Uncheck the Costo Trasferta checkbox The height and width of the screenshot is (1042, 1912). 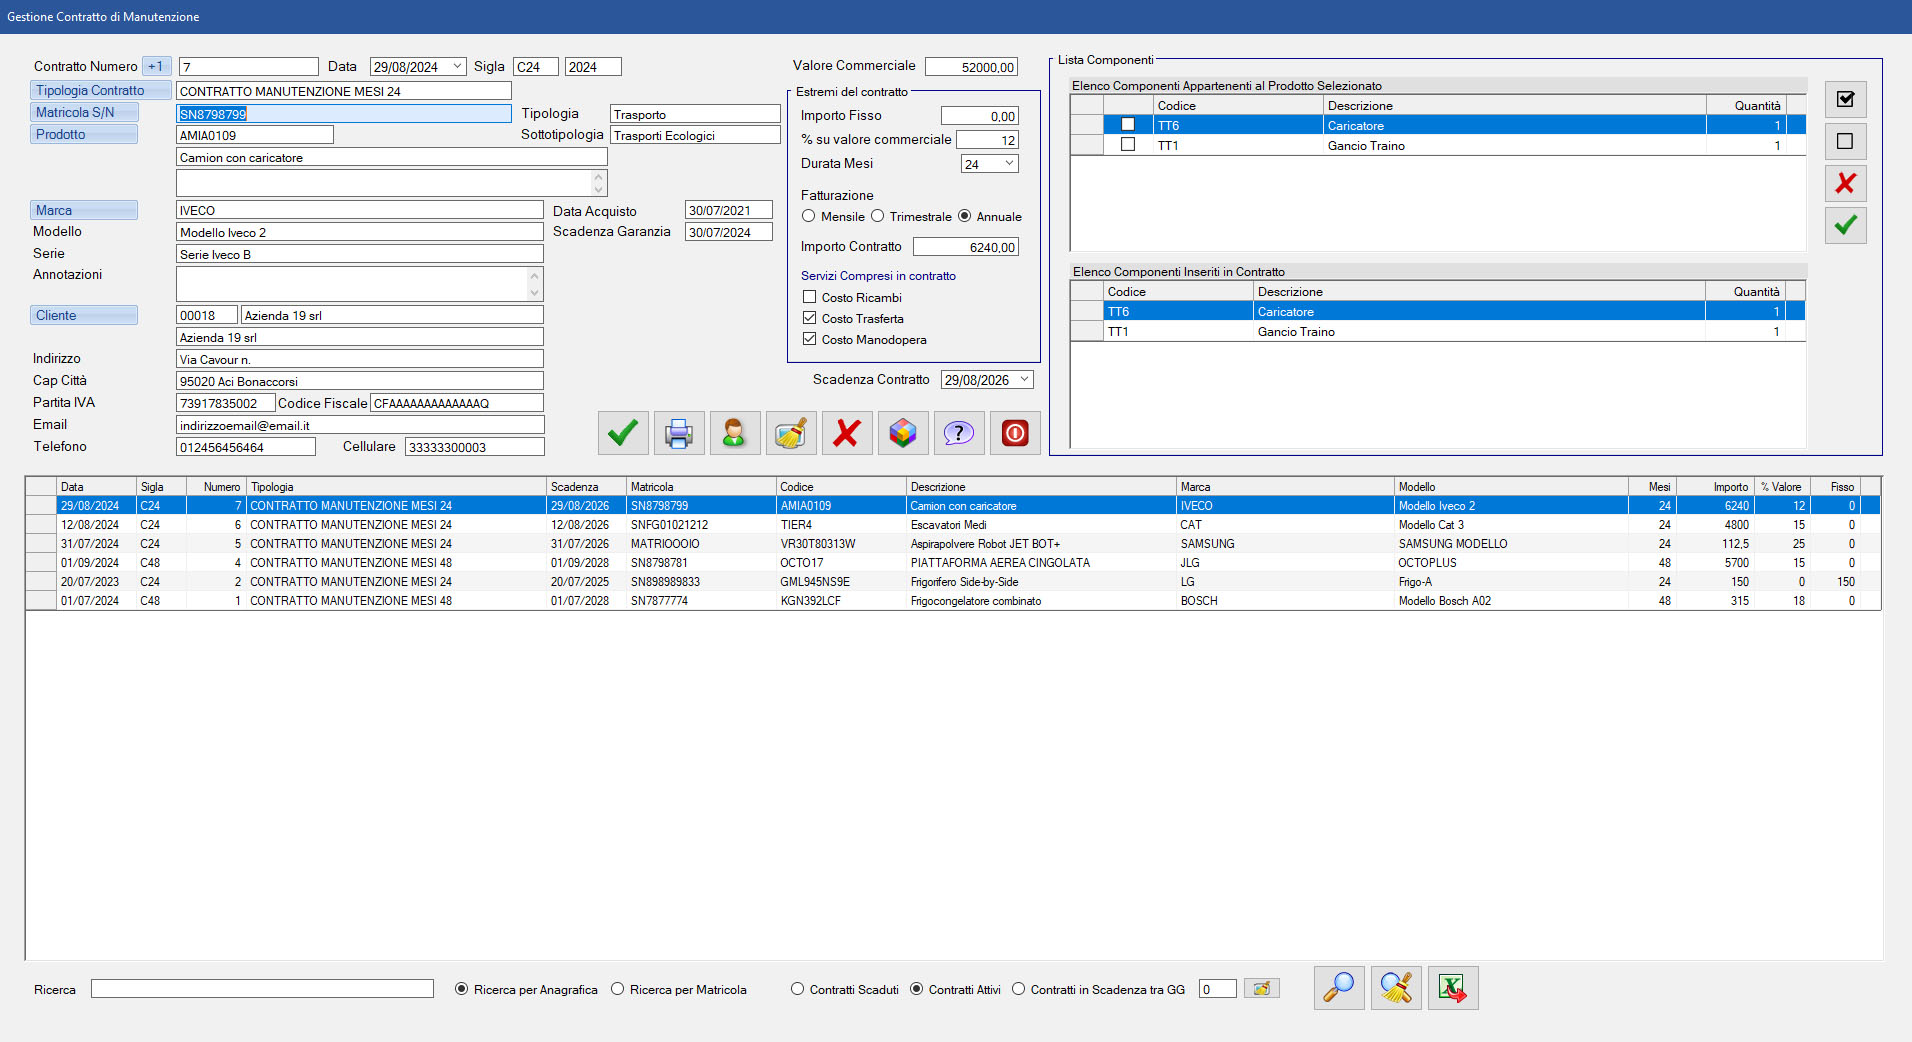[810, 318]
